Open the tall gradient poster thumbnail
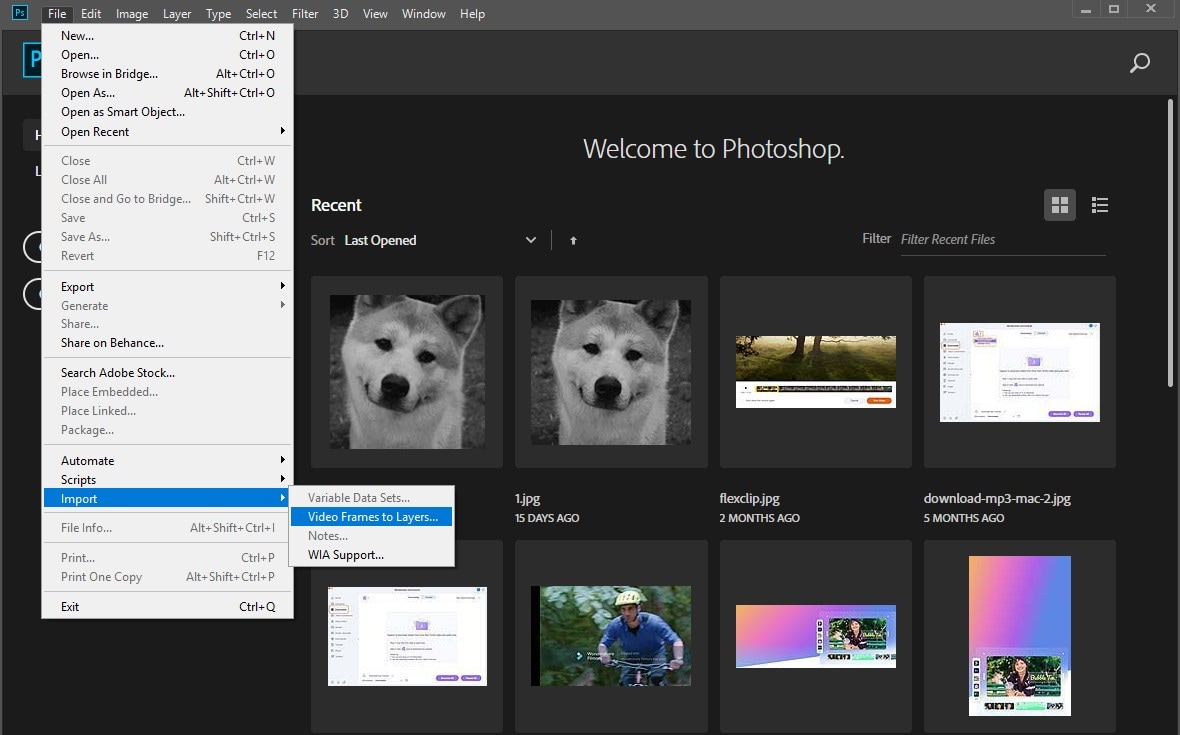The height and width of the screenshot is (735, 1180). pyautogui.click(x=1020, y=636)
